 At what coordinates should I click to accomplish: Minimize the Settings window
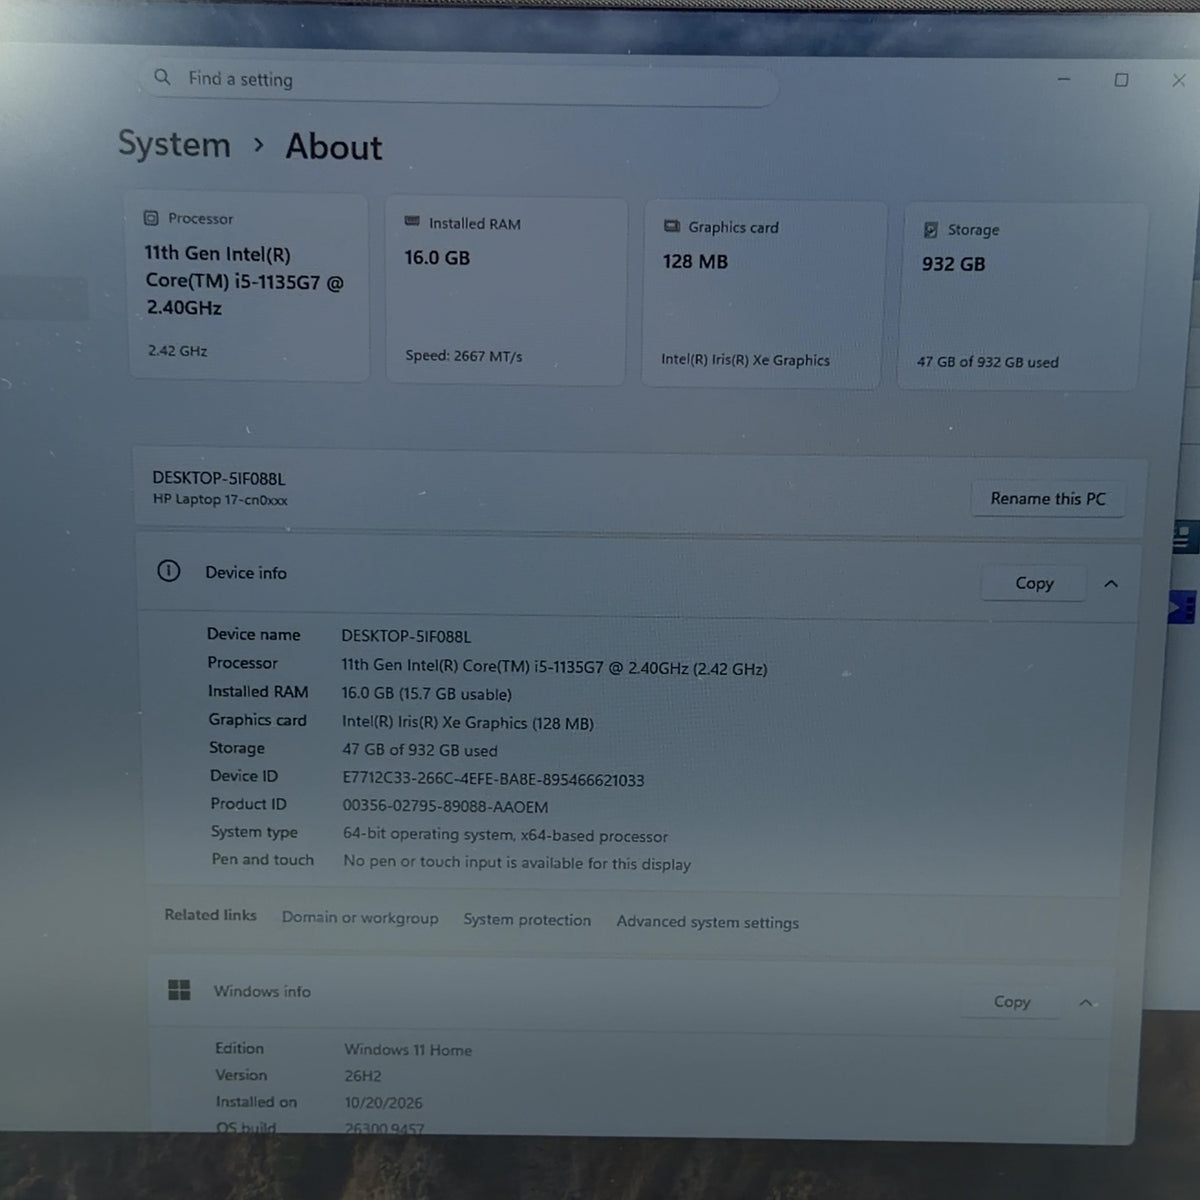point(1064,79)
